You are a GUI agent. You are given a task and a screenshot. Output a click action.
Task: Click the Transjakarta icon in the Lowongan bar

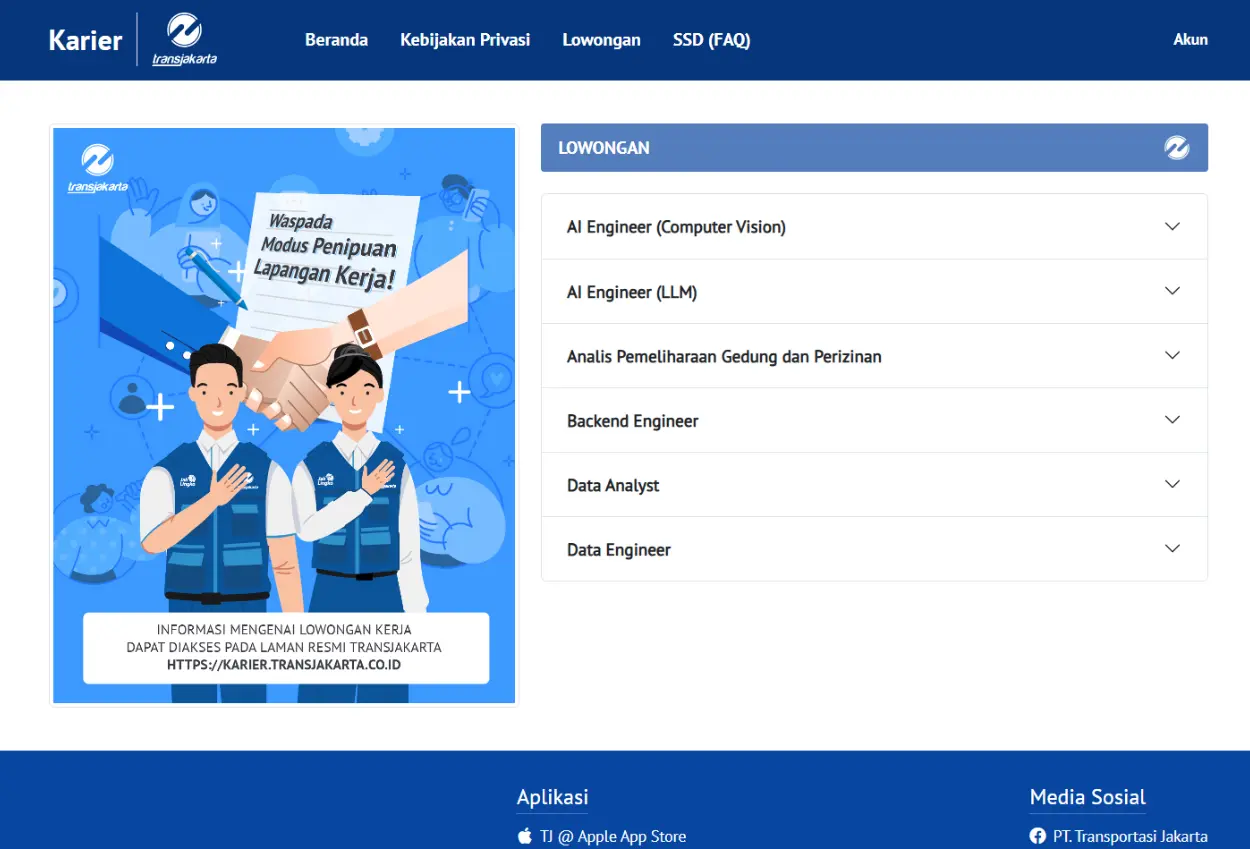click(x=1177, y=148)
